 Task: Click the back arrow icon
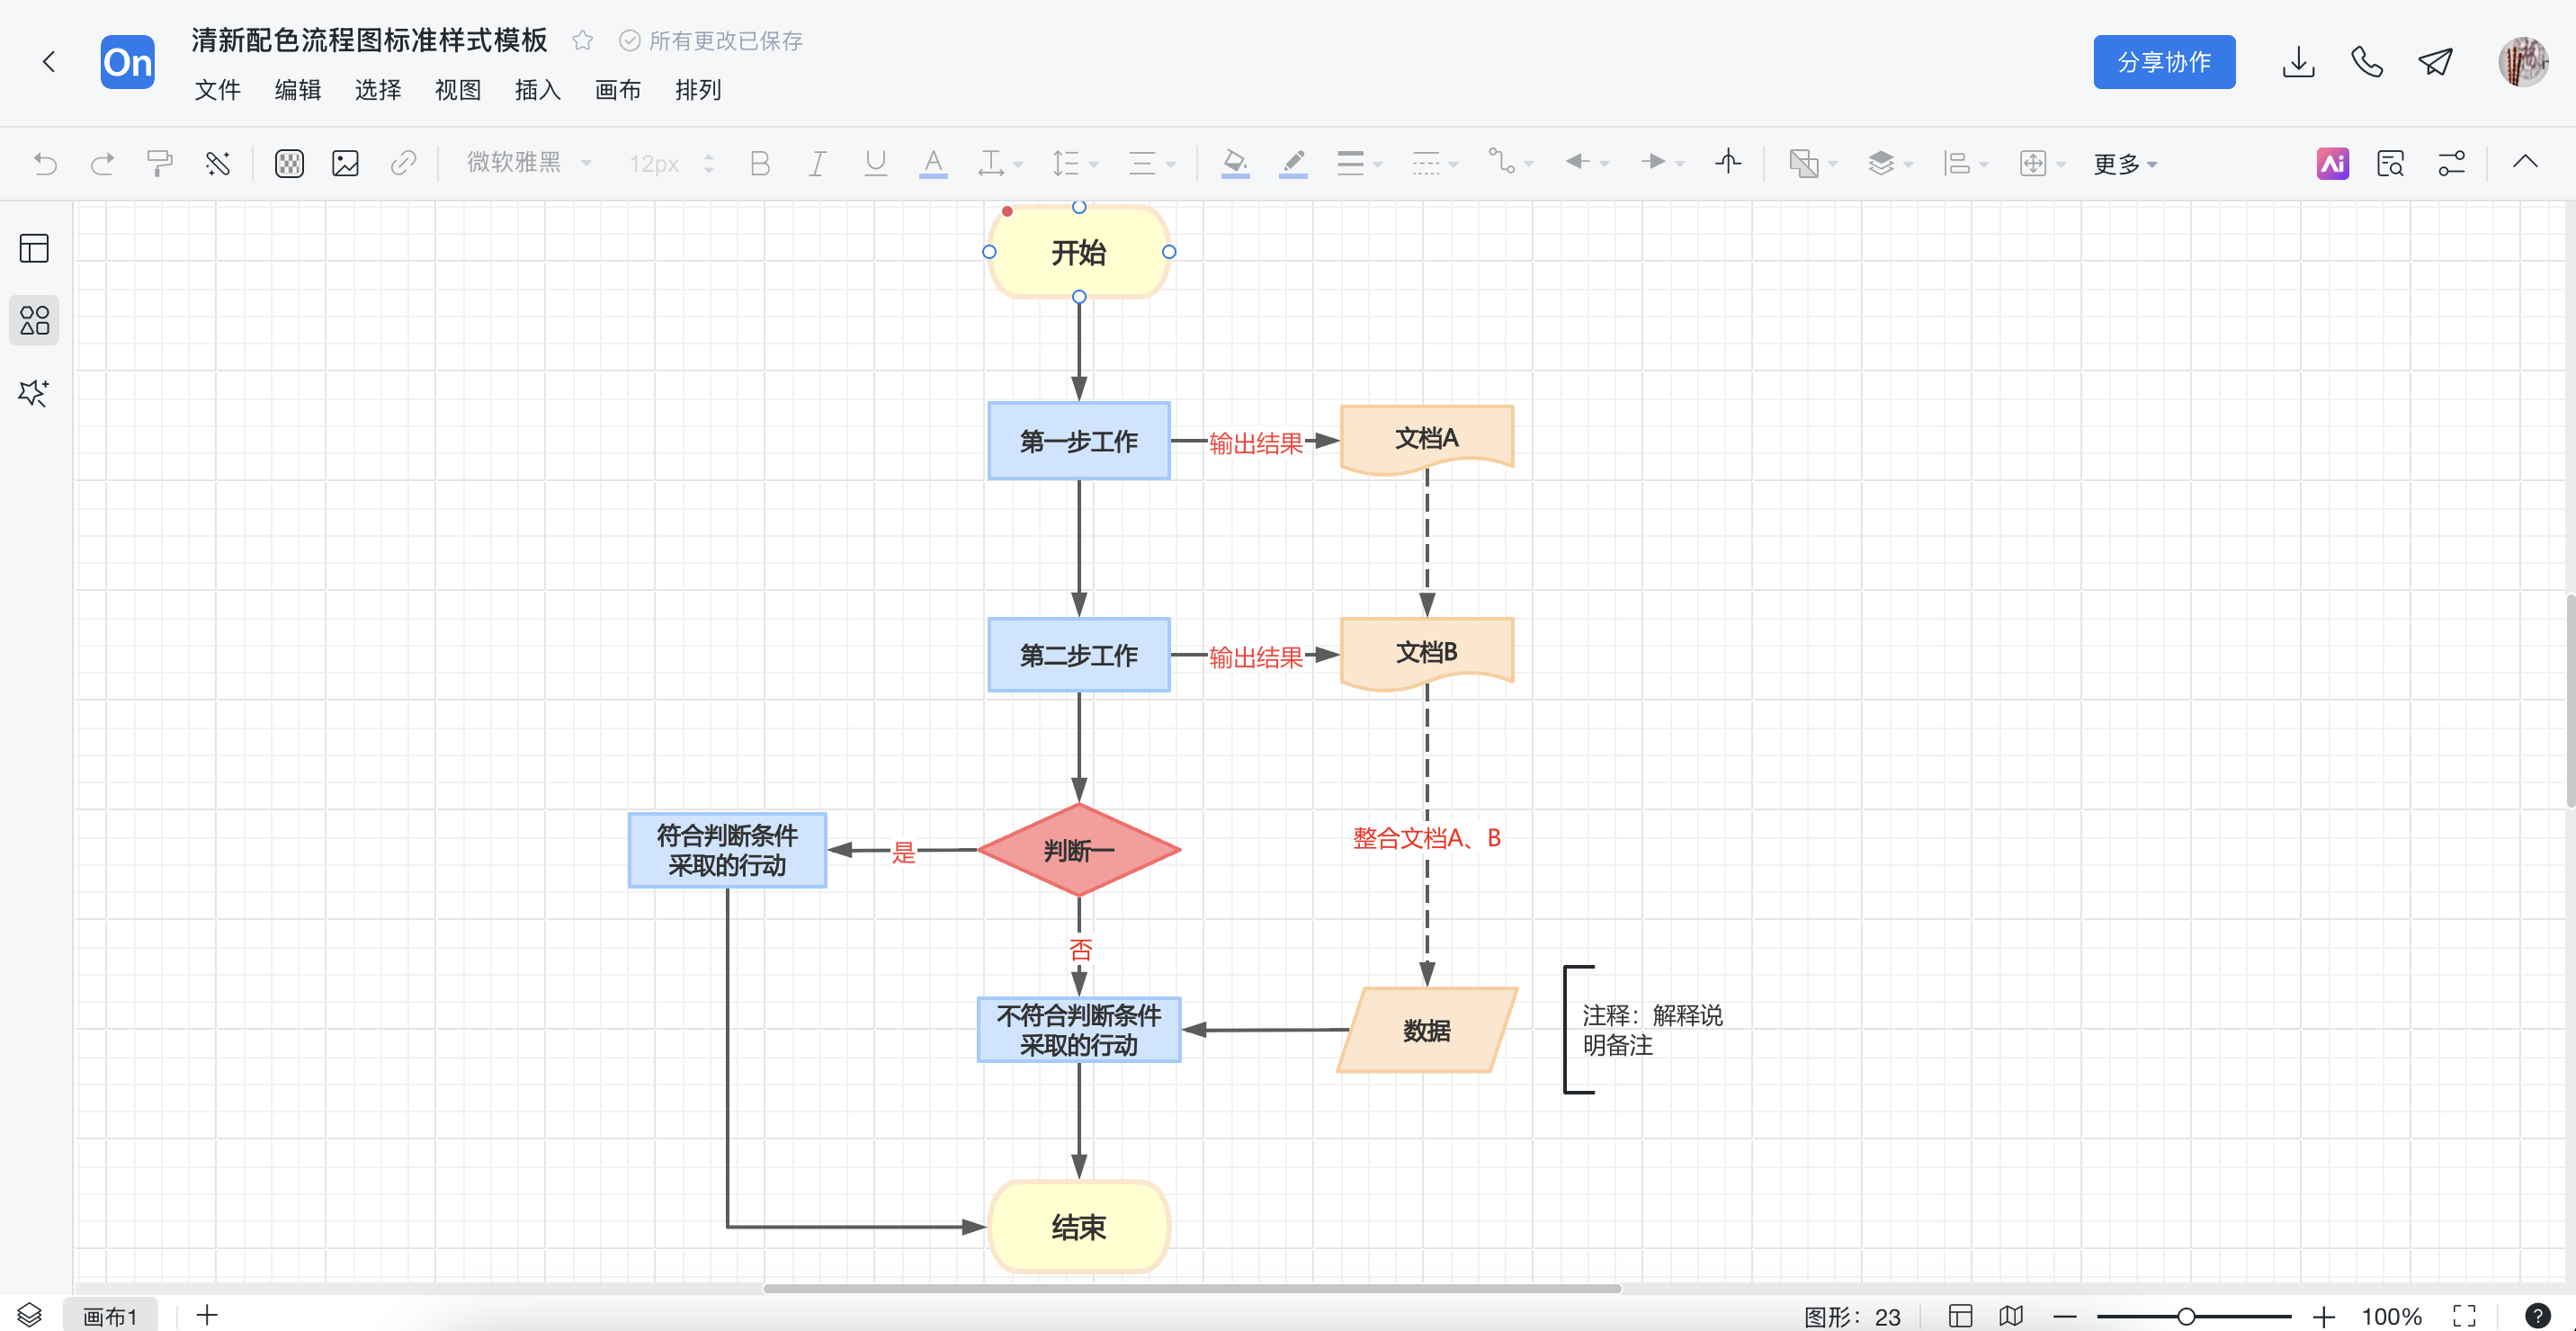(48, 62)
